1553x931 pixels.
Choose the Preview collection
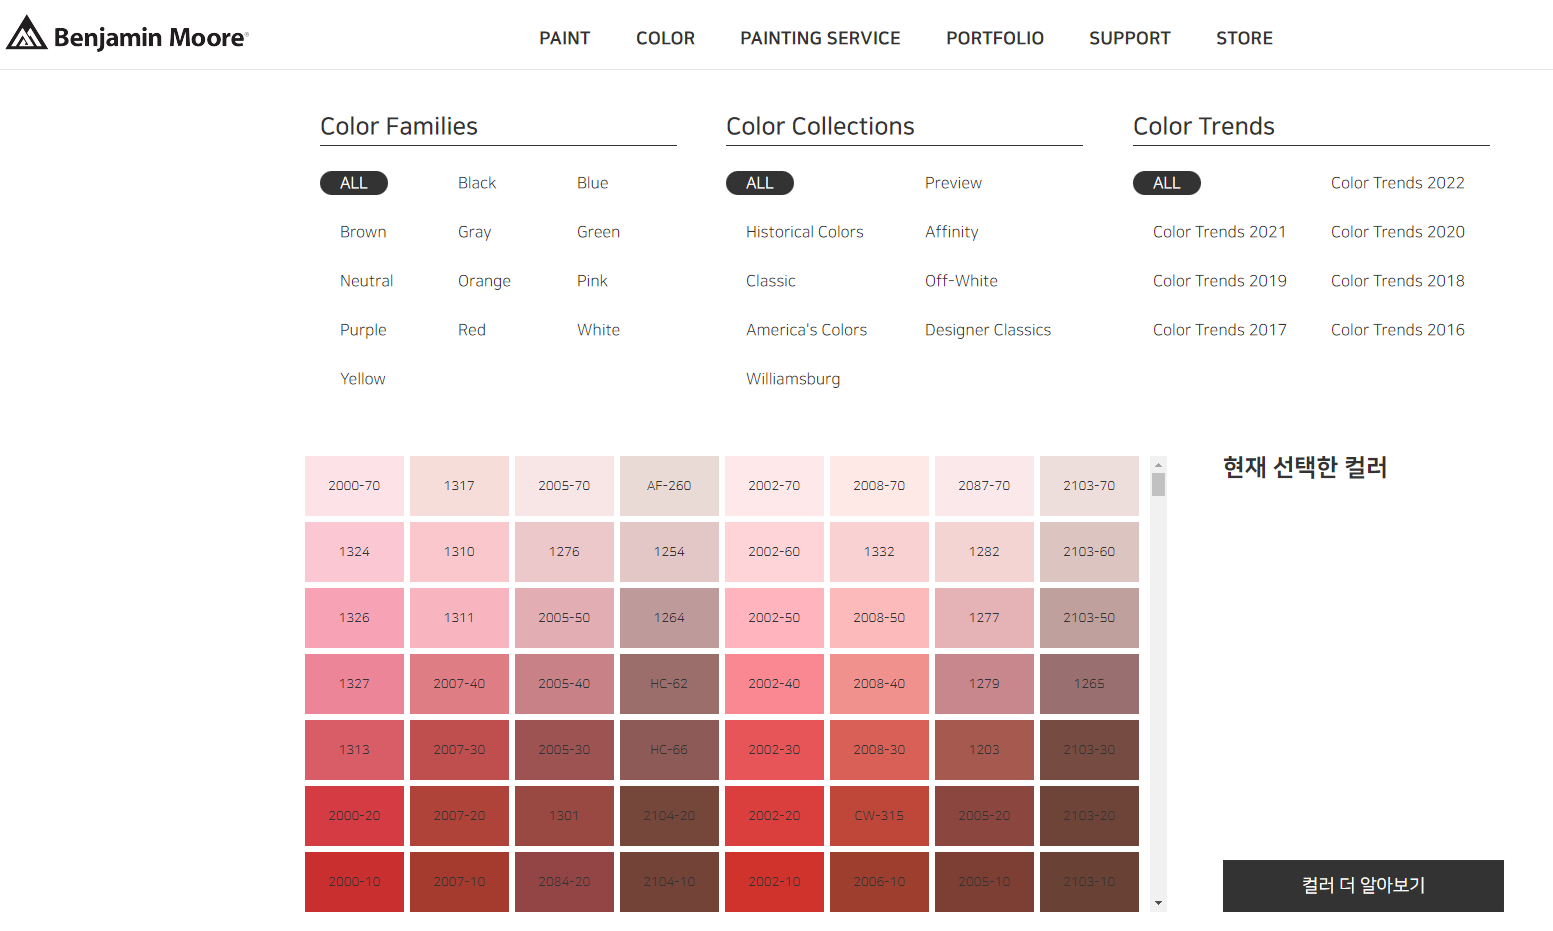tap(953, 183)
